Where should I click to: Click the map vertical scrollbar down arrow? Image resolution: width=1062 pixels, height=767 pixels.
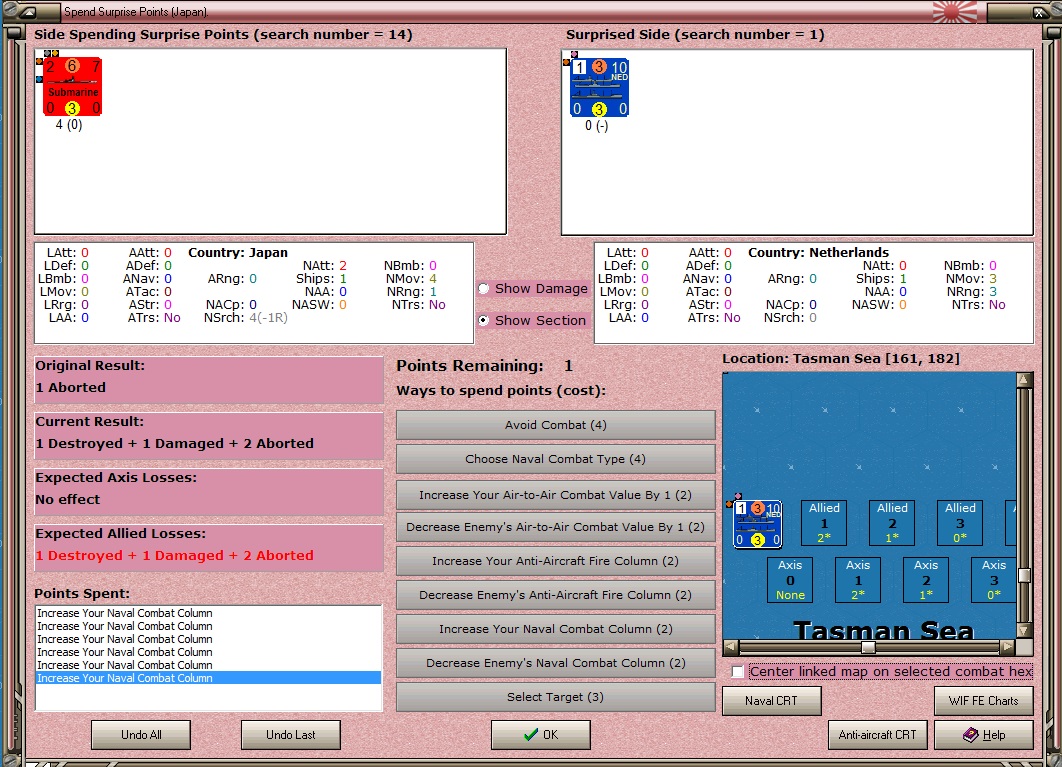pos(1024,630)
